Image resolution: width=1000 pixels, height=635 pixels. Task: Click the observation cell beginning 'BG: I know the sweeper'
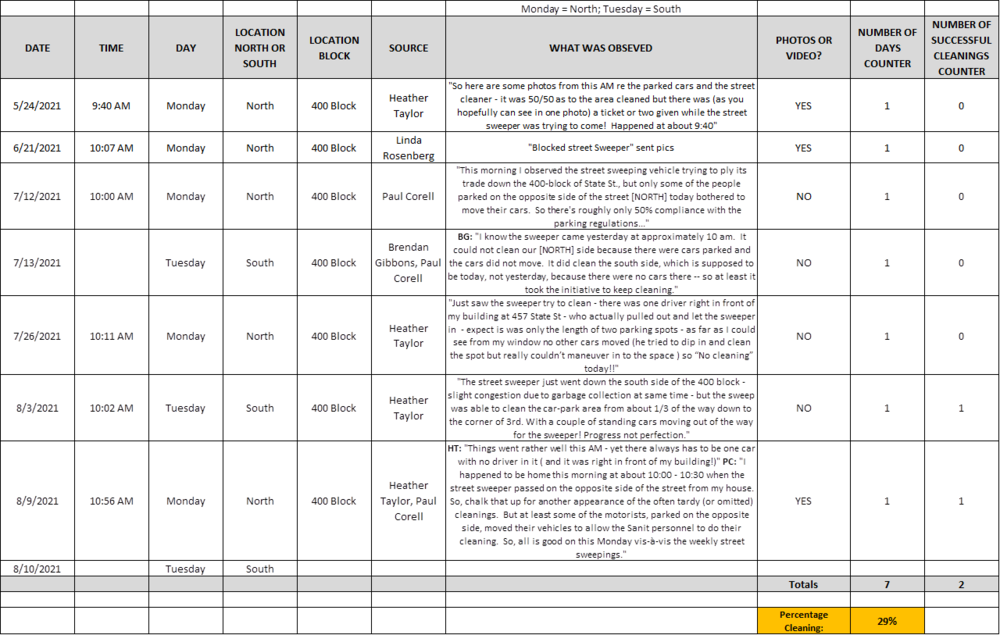pos(601,263)
